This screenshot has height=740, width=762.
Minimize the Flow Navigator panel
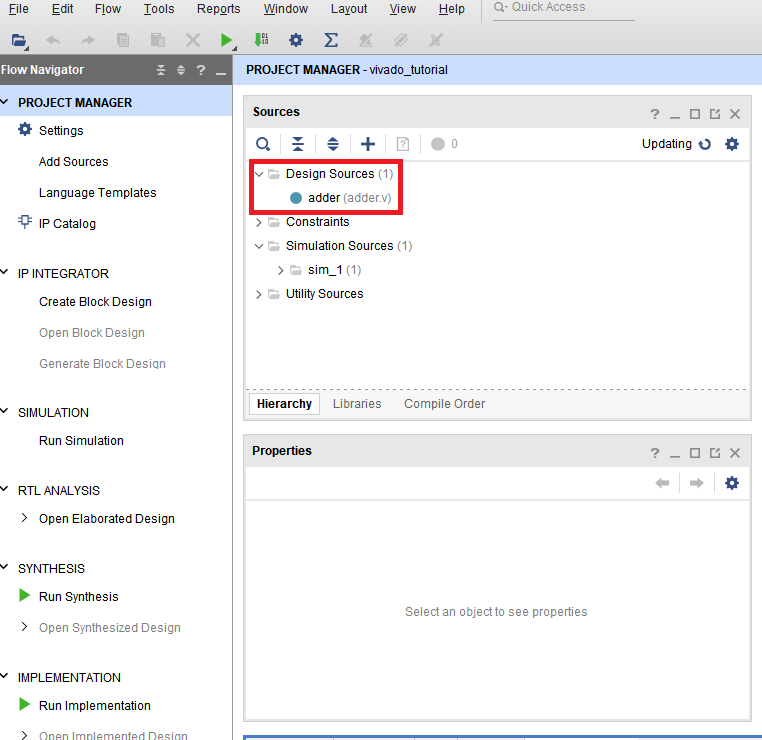[221, 73]
